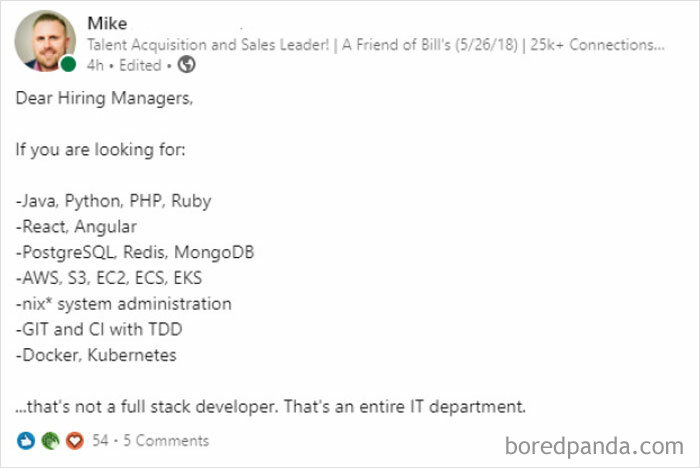Open the author name Mike
The width and height of the screenshot is (700, 468).
(x=107, y=23)
